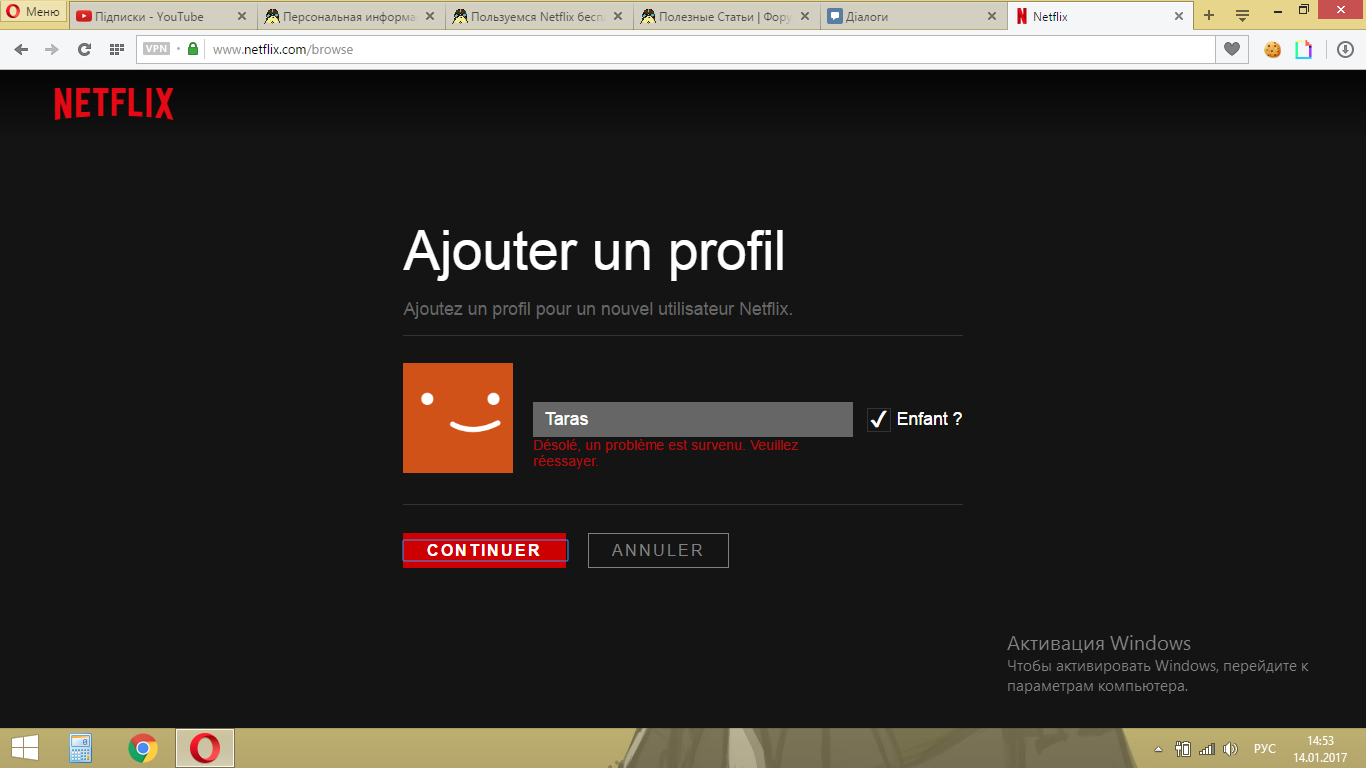Click the battery power tray icon
This screenshot has width=1366, height=768.
pyautogui.click(x=1183, y=749)
